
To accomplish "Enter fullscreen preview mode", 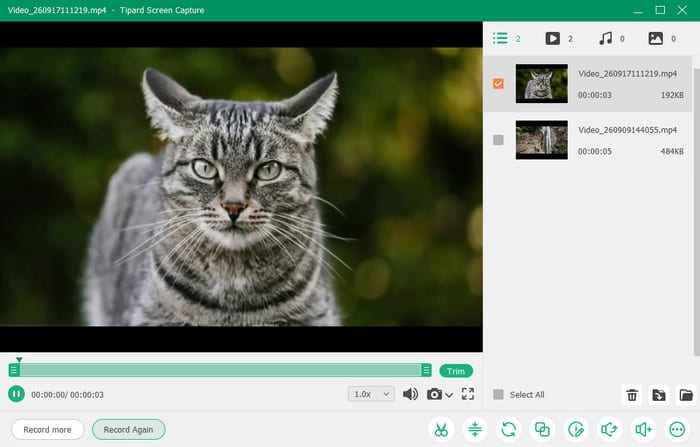I will pos(468,394).
